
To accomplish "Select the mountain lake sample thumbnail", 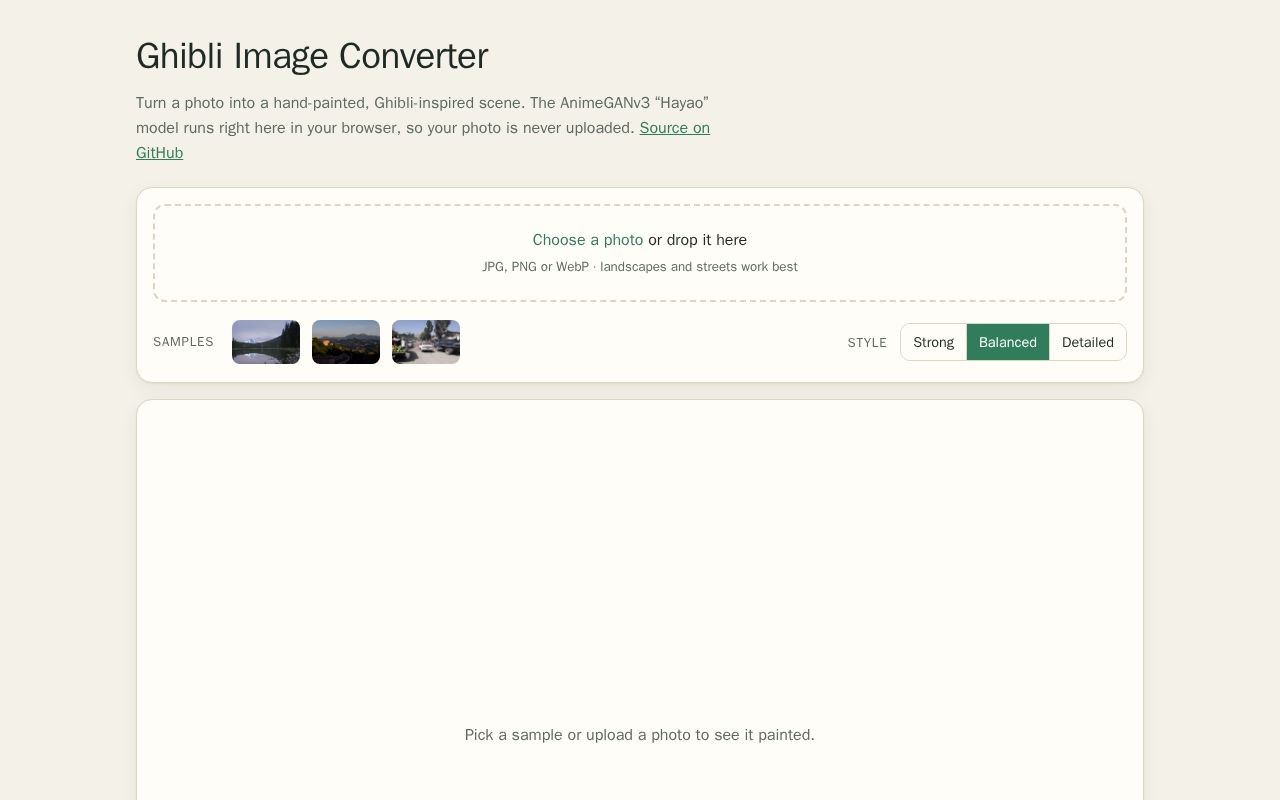I will pos(266,342).
